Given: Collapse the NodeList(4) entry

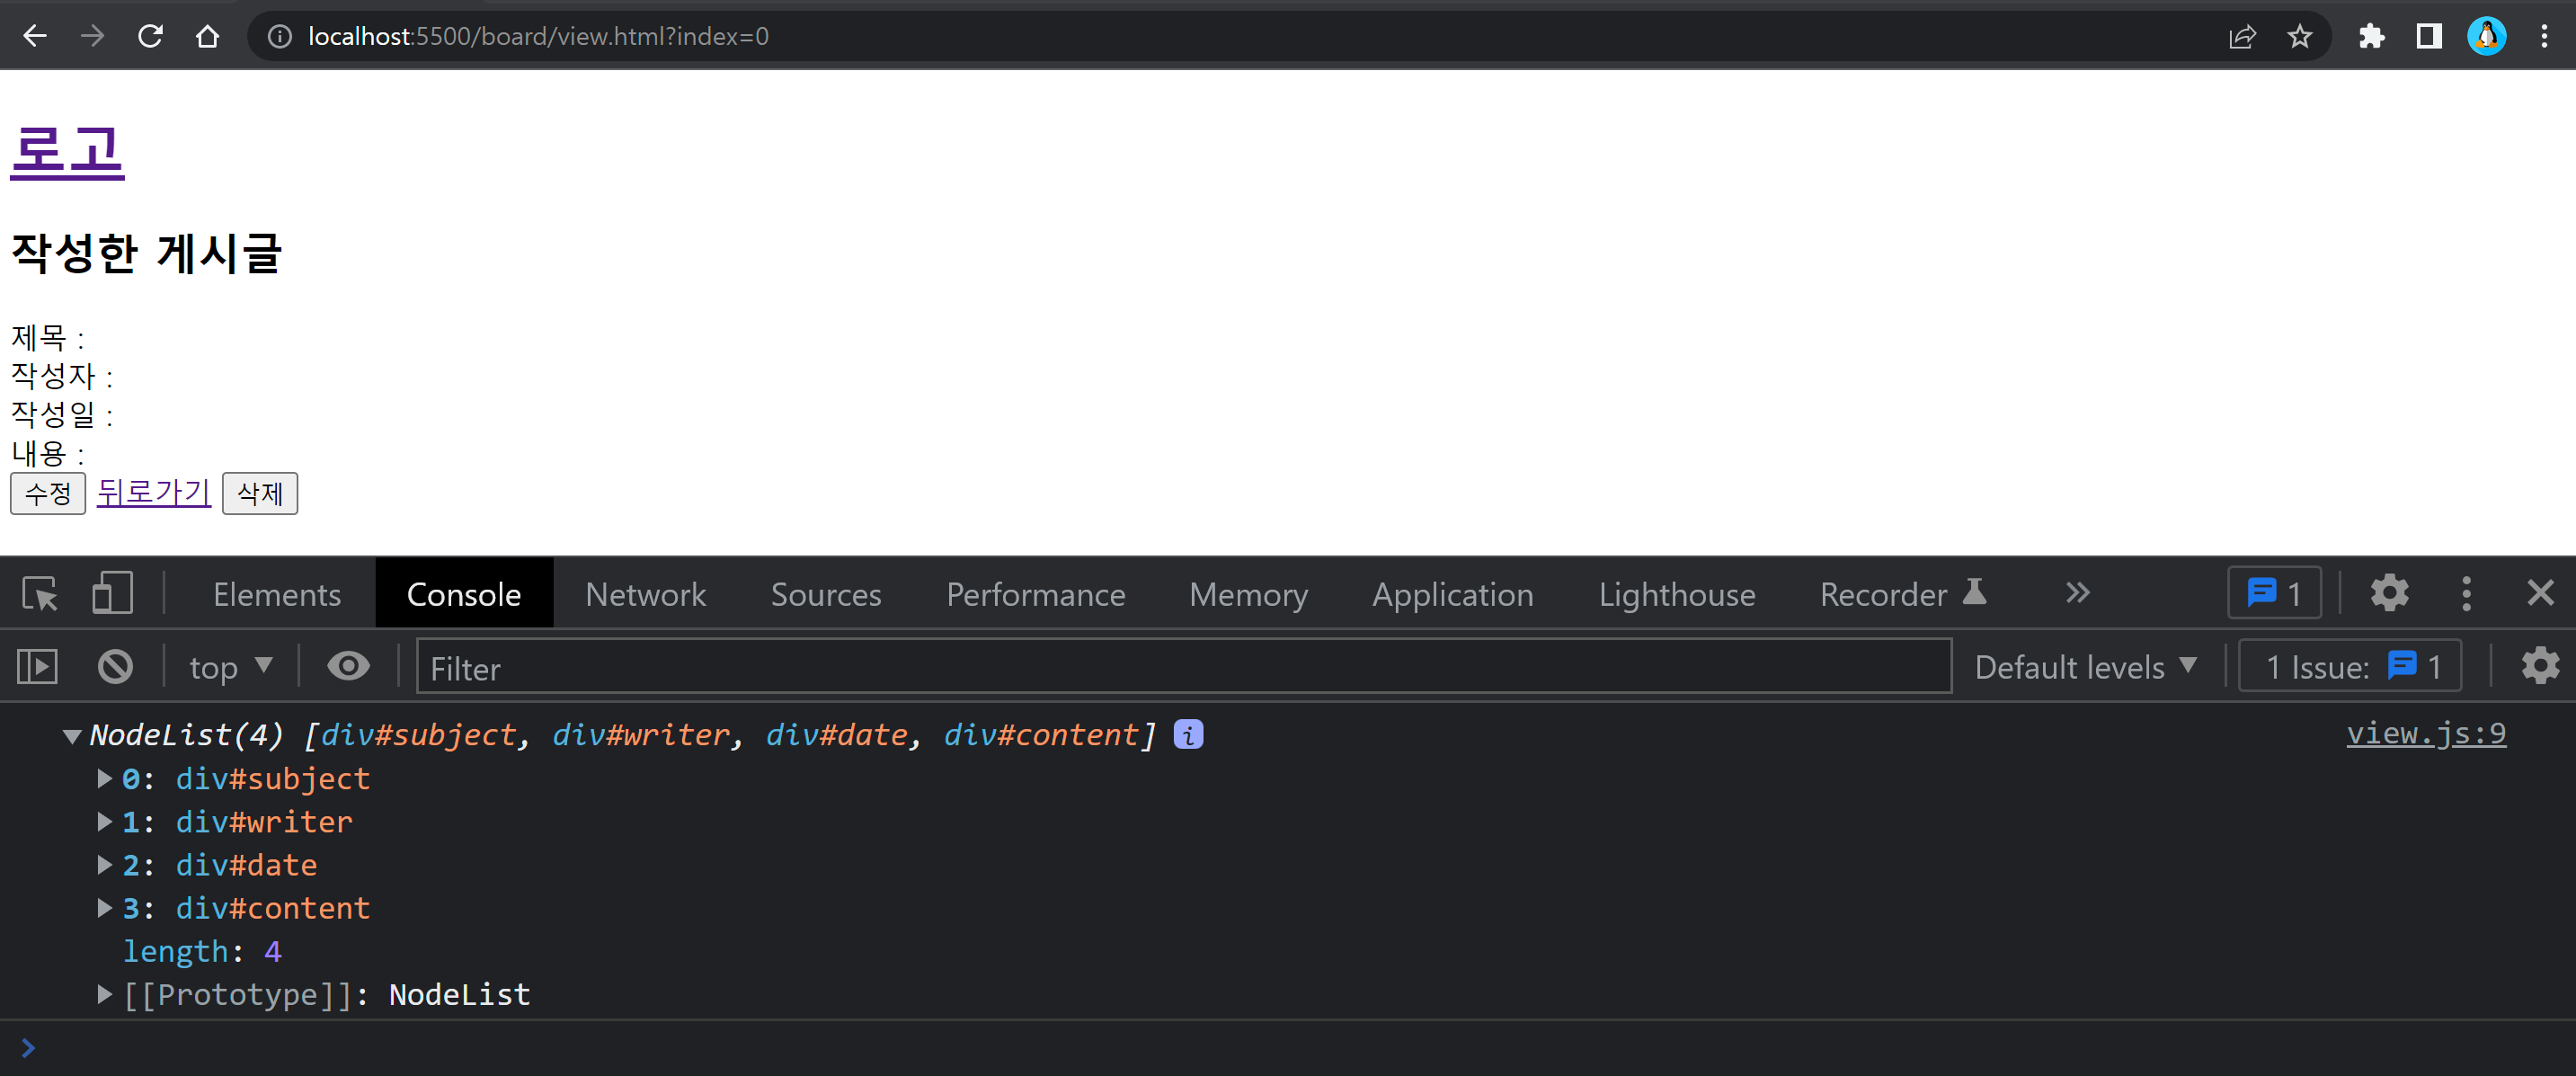Looking at the screenshot, I should pyautogui.click(x=71, y=736).
